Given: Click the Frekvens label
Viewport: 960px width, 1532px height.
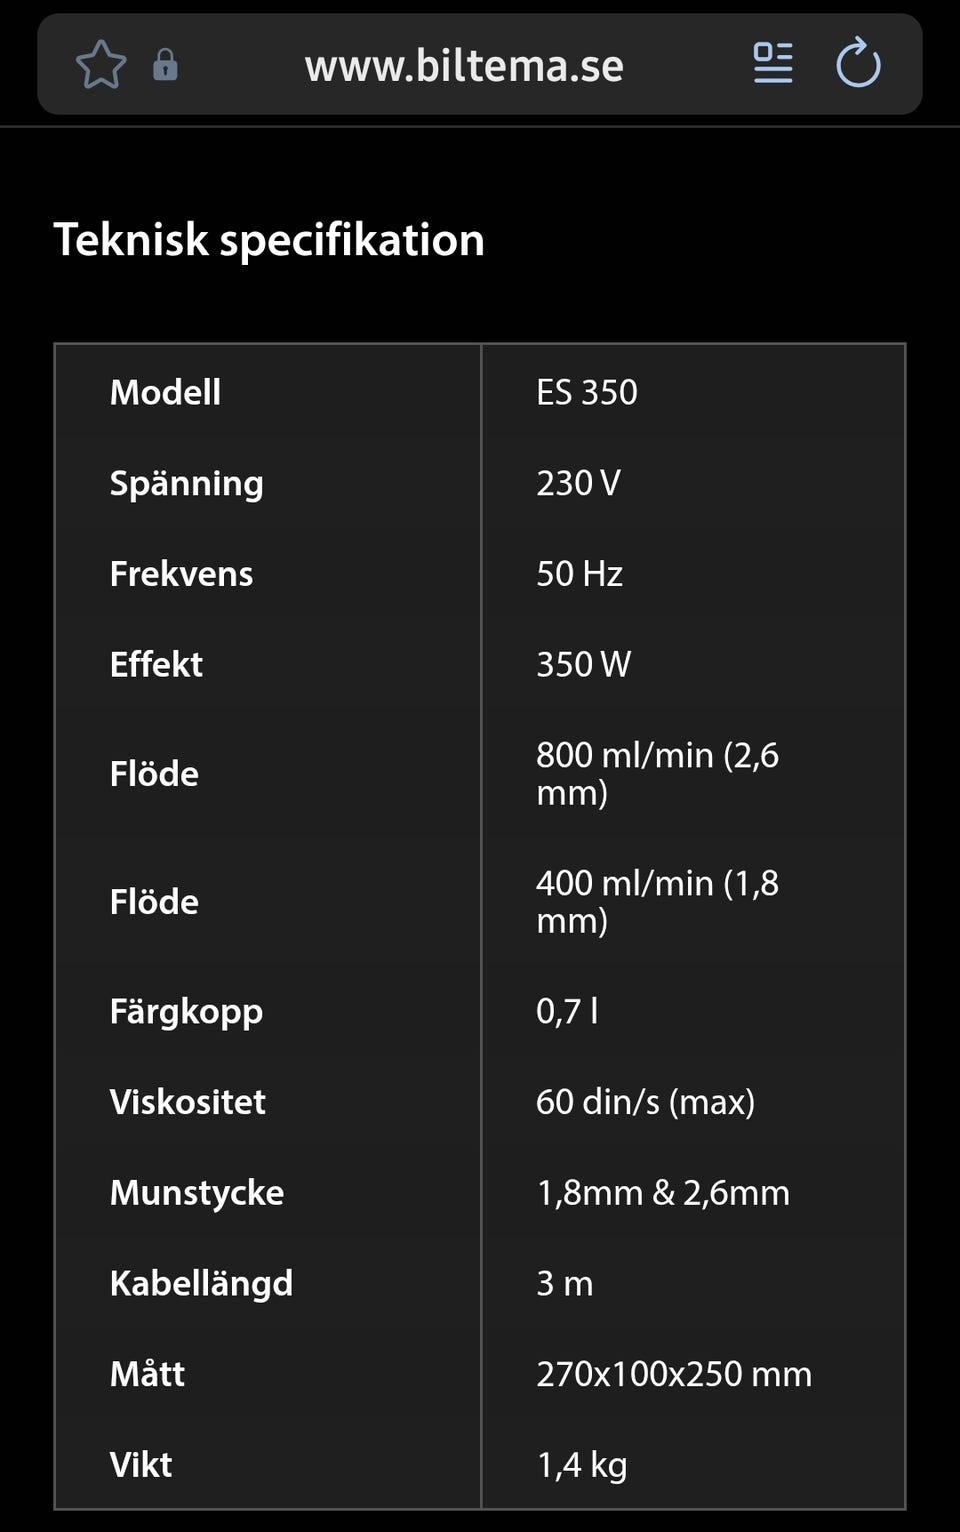Looking at the screenshot, I should 181,574.
